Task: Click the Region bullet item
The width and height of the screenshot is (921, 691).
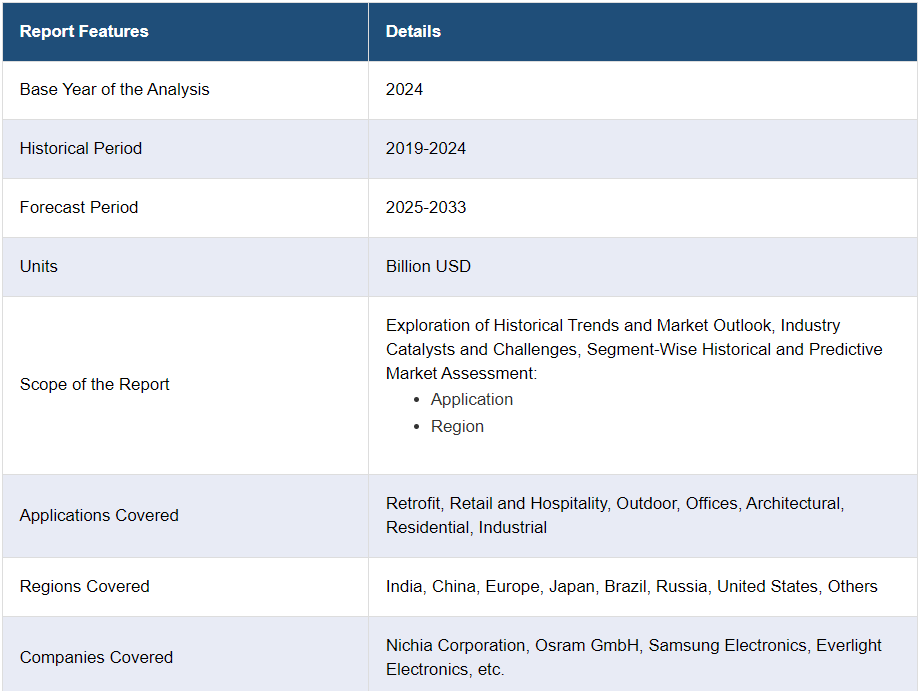Action: (457, 426)
